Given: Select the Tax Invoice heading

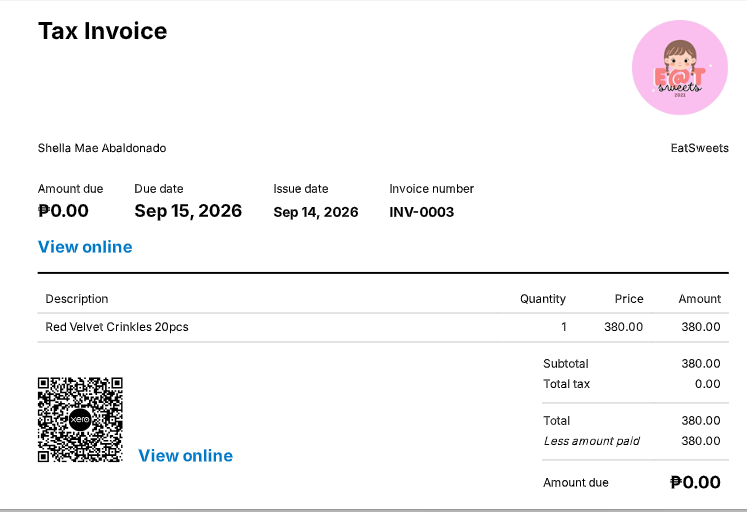Looking at the screenshot, I should pyautogui.click(x=102, y=31).
